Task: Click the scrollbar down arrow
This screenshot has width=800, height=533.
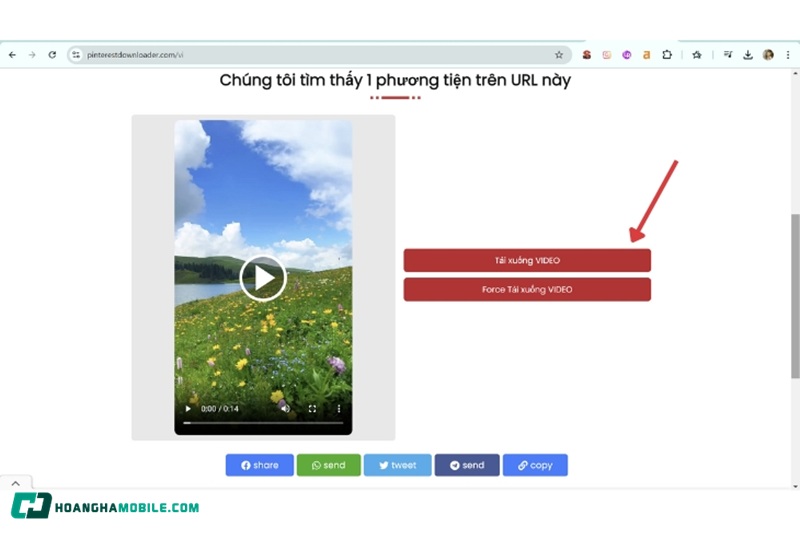Action: (x=795, y=486)
